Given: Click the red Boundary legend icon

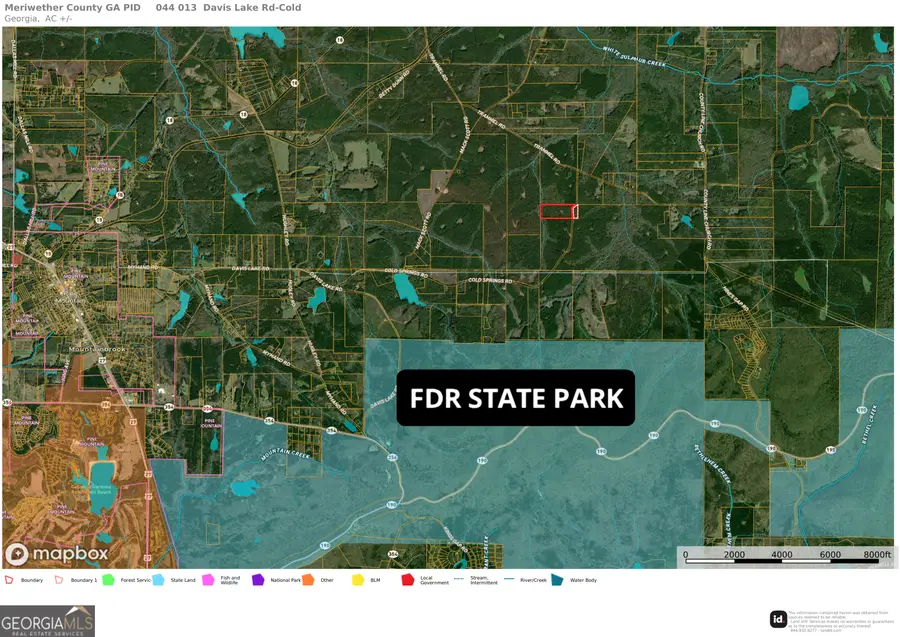Looking at the screenshot, I should (x=9, y=579).
